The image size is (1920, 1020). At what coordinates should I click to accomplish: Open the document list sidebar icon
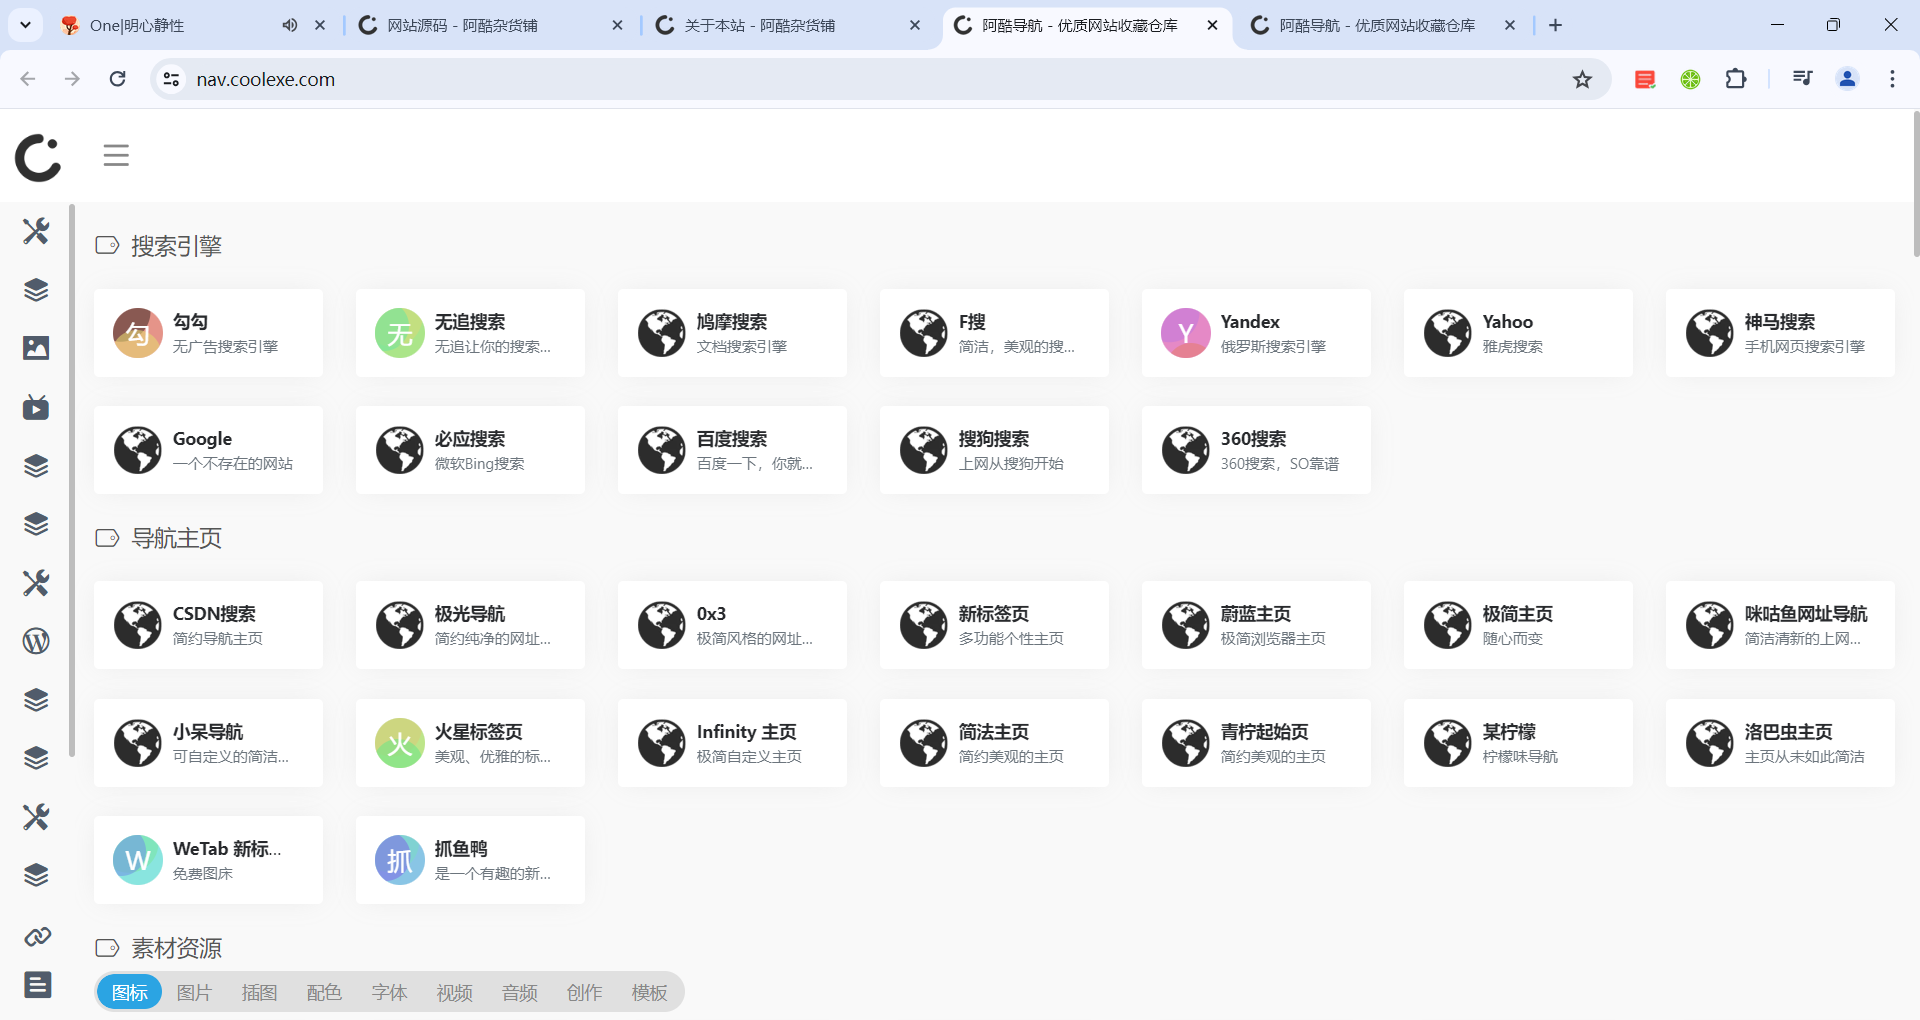tap(37, 985)
